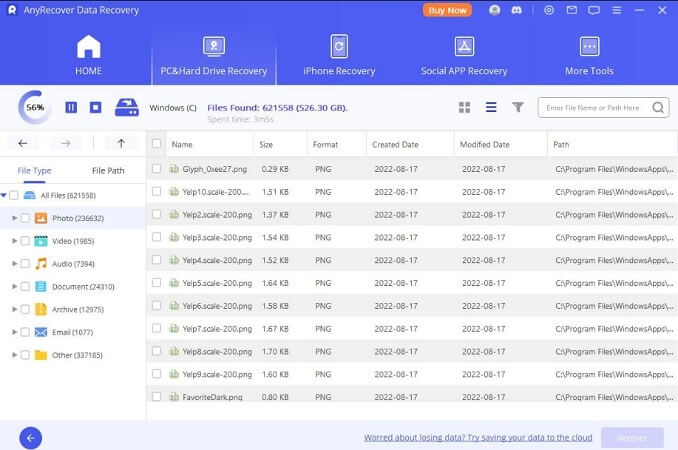Viewport: 678px width, 450px height.
Task: Open the iPhone Recovery tab
Action: [x=339, y=56]
